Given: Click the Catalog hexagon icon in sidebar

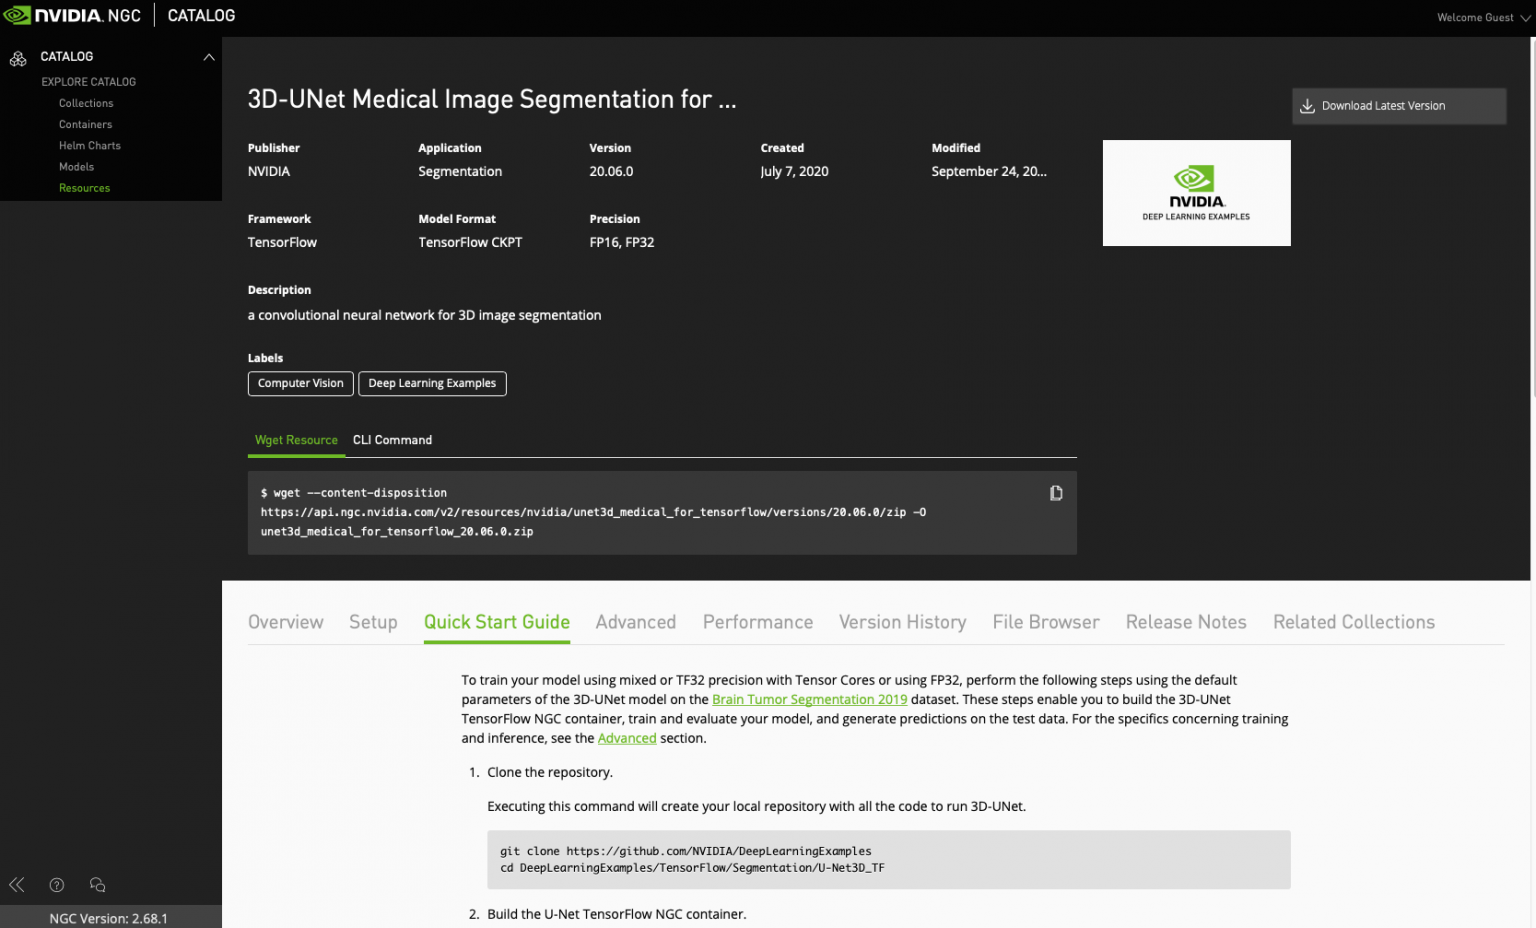Looking at the screenshot, I should (18, 57).
